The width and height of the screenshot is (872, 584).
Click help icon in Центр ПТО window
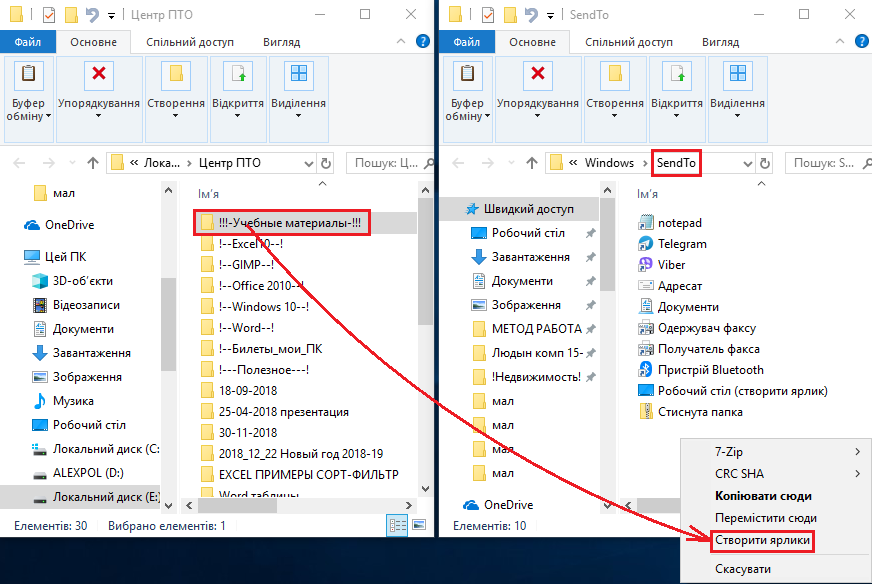(x=423, y=41)
